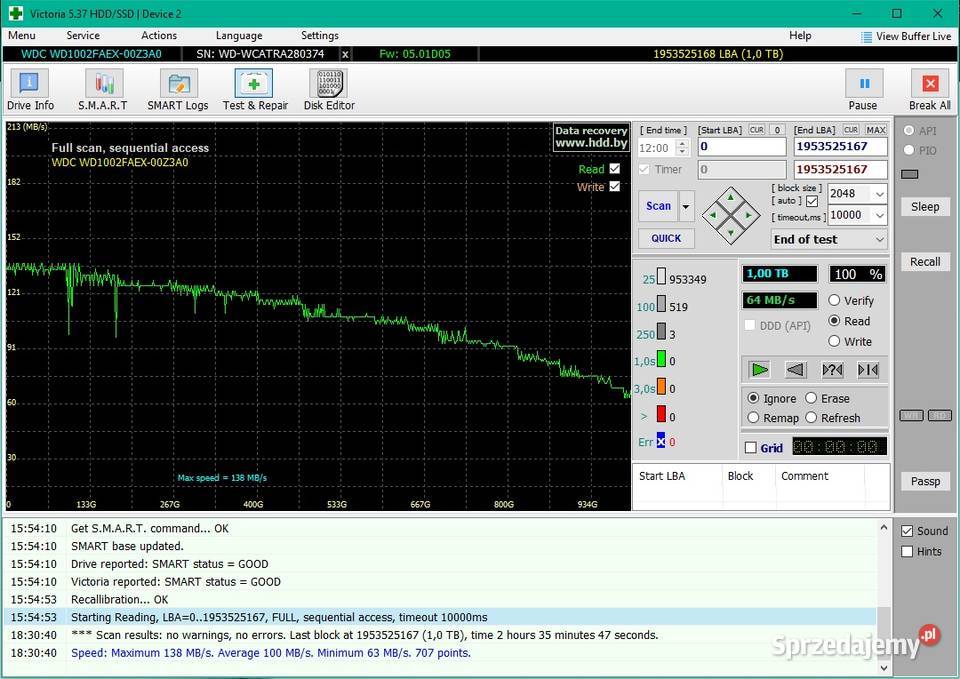Toggle the block size auto checkbox

tap(812, 201)
